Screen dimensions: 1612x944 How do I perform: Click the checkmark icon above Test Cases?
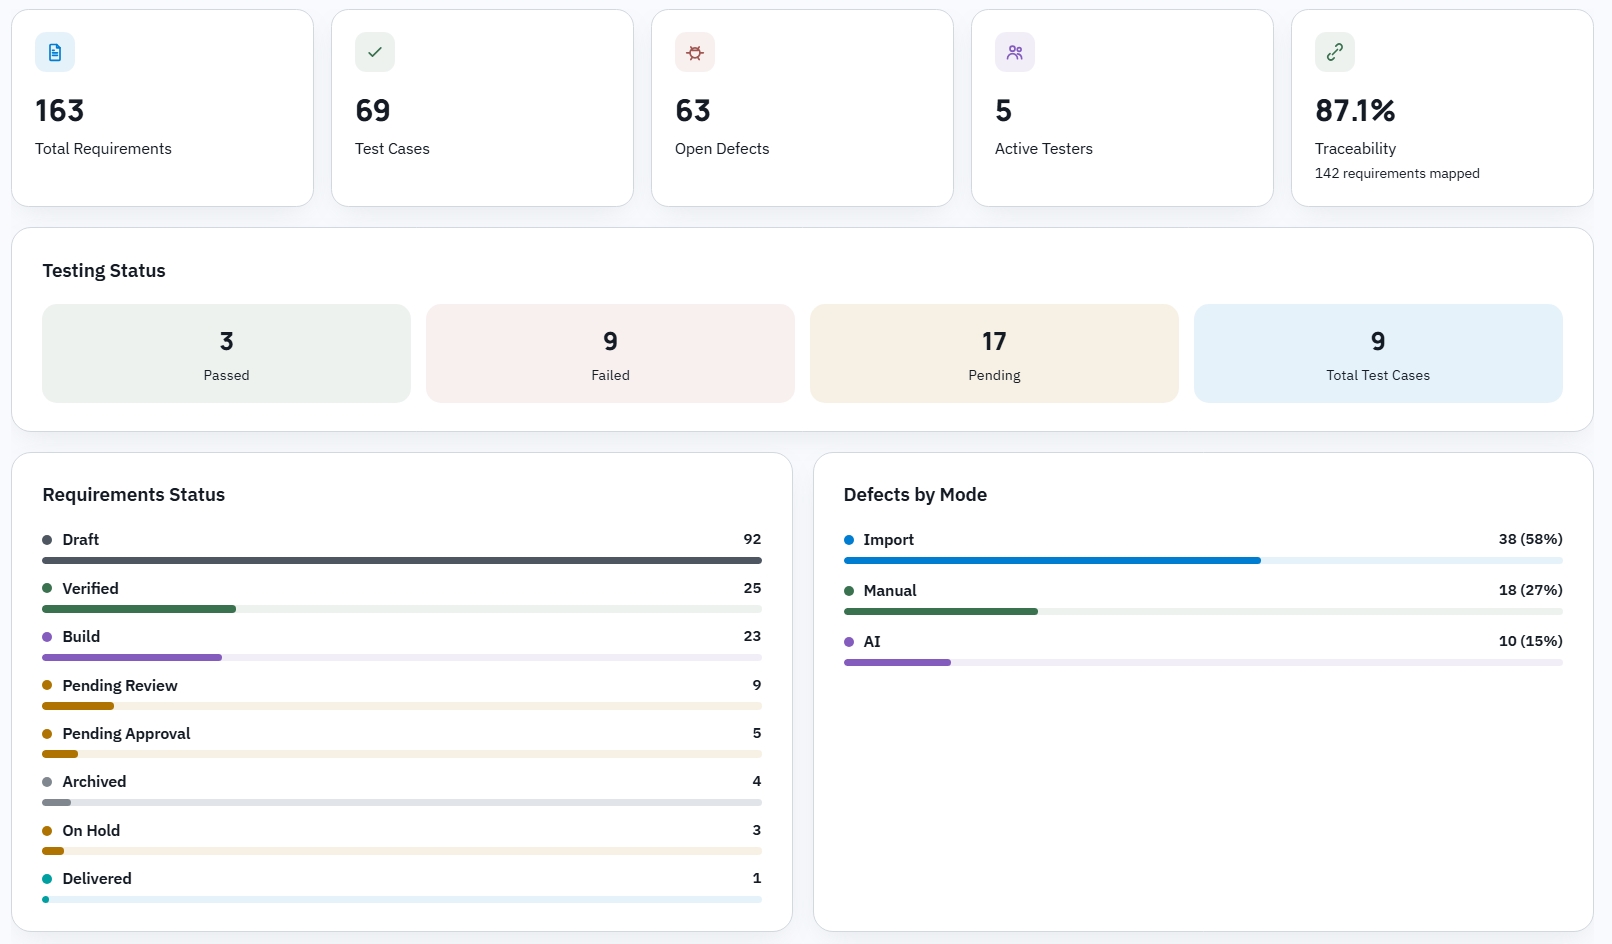[375, 52]
